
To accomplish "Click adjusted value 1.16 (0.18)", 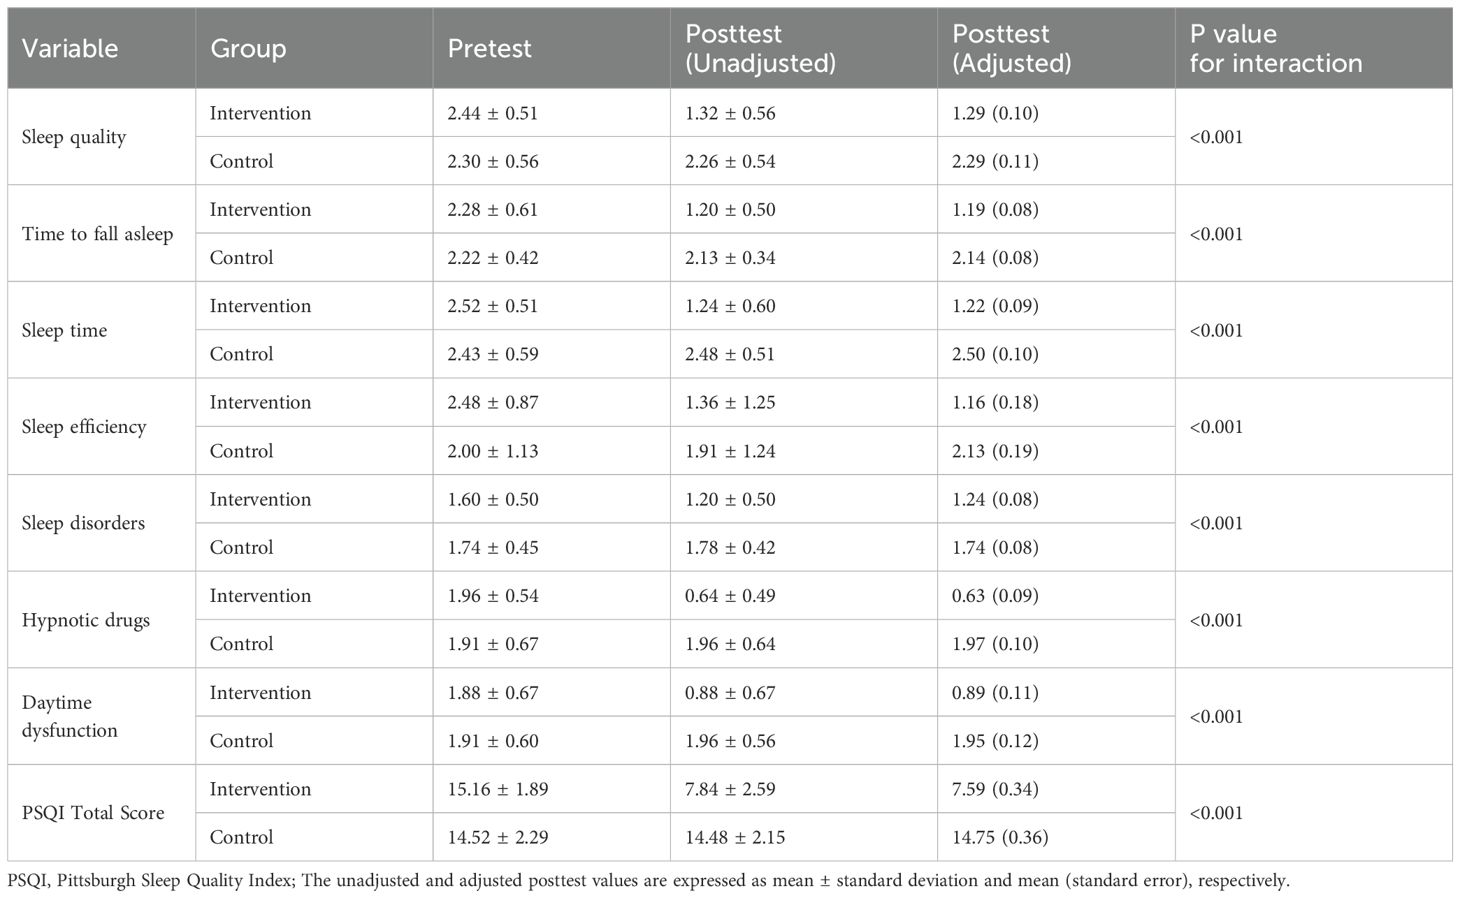I will [x=995, y=403].
